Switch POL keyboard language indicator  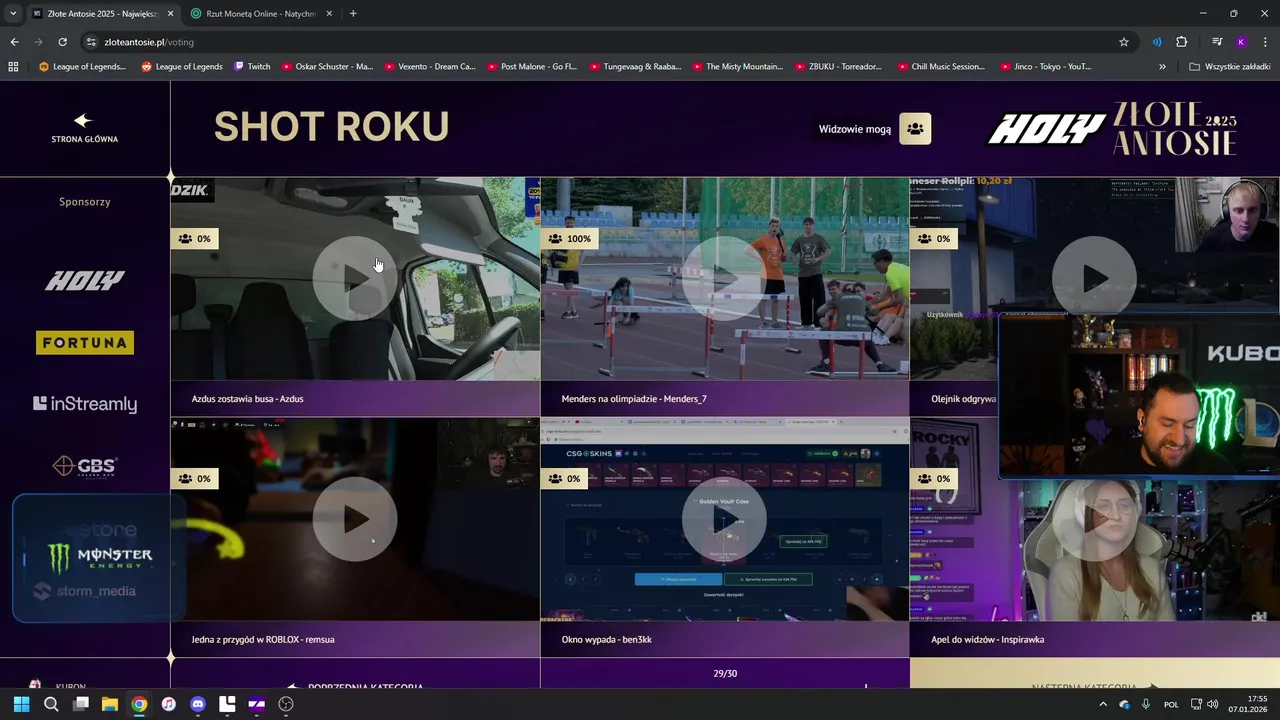click(1171, 704)
